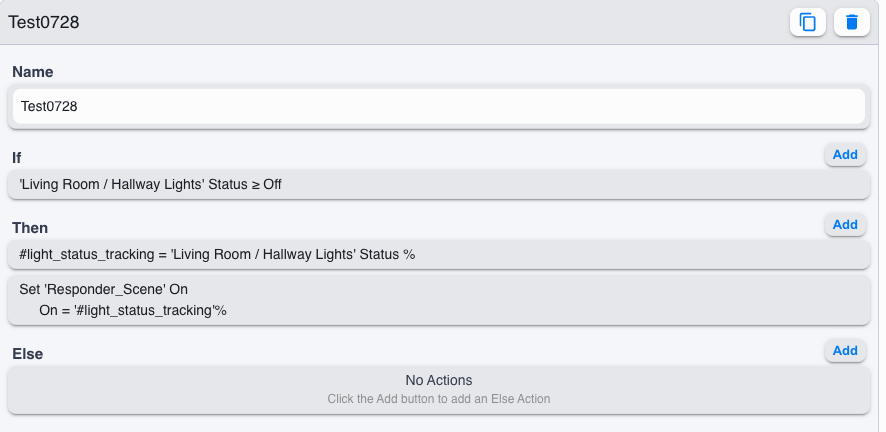Click the Name section label

(x=33, y=72)
